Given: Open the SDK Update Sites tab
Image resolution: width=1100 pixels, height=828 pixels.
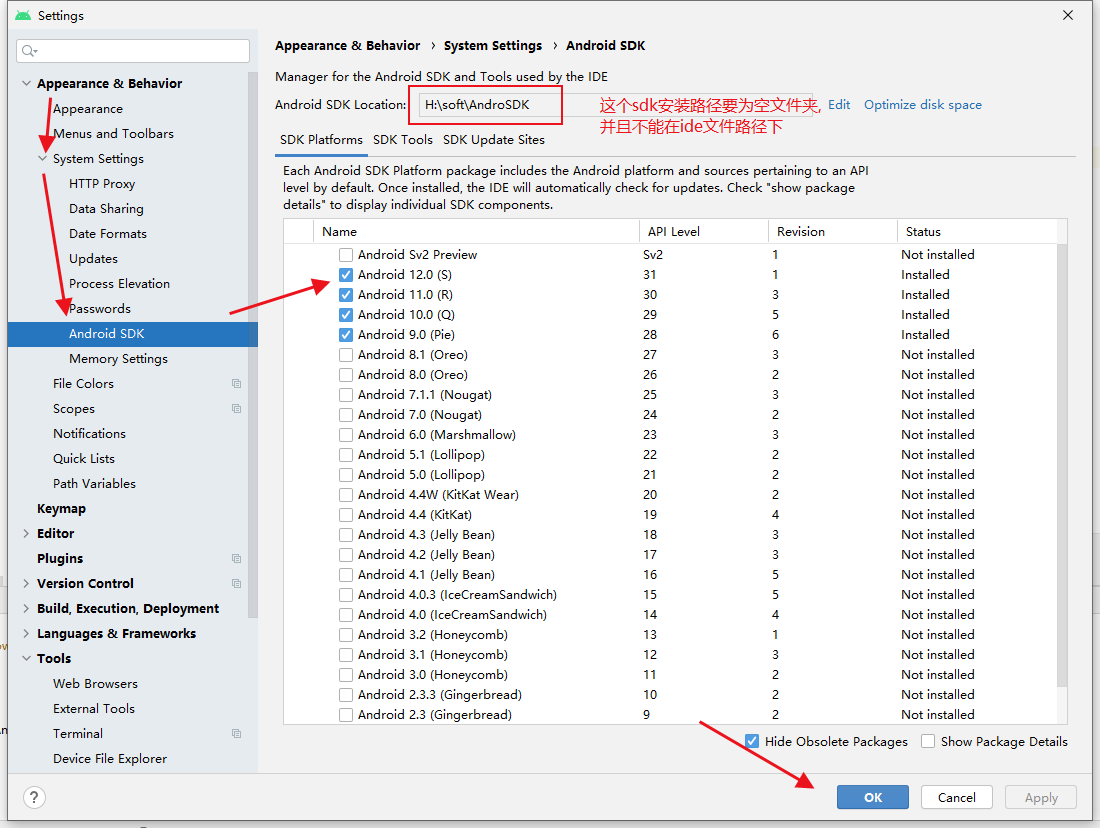Looking at the screenshot, I should click(494, 140).
